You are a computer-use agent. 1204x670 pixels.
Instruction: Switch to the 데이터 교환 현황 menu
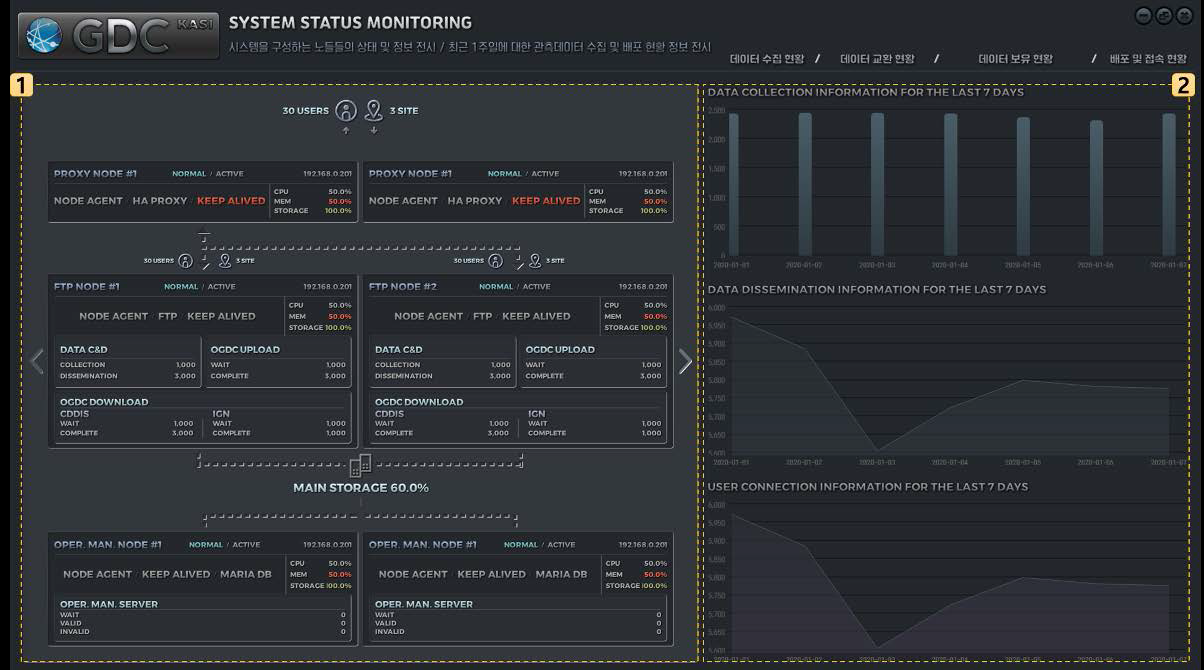tap(877, 59)
